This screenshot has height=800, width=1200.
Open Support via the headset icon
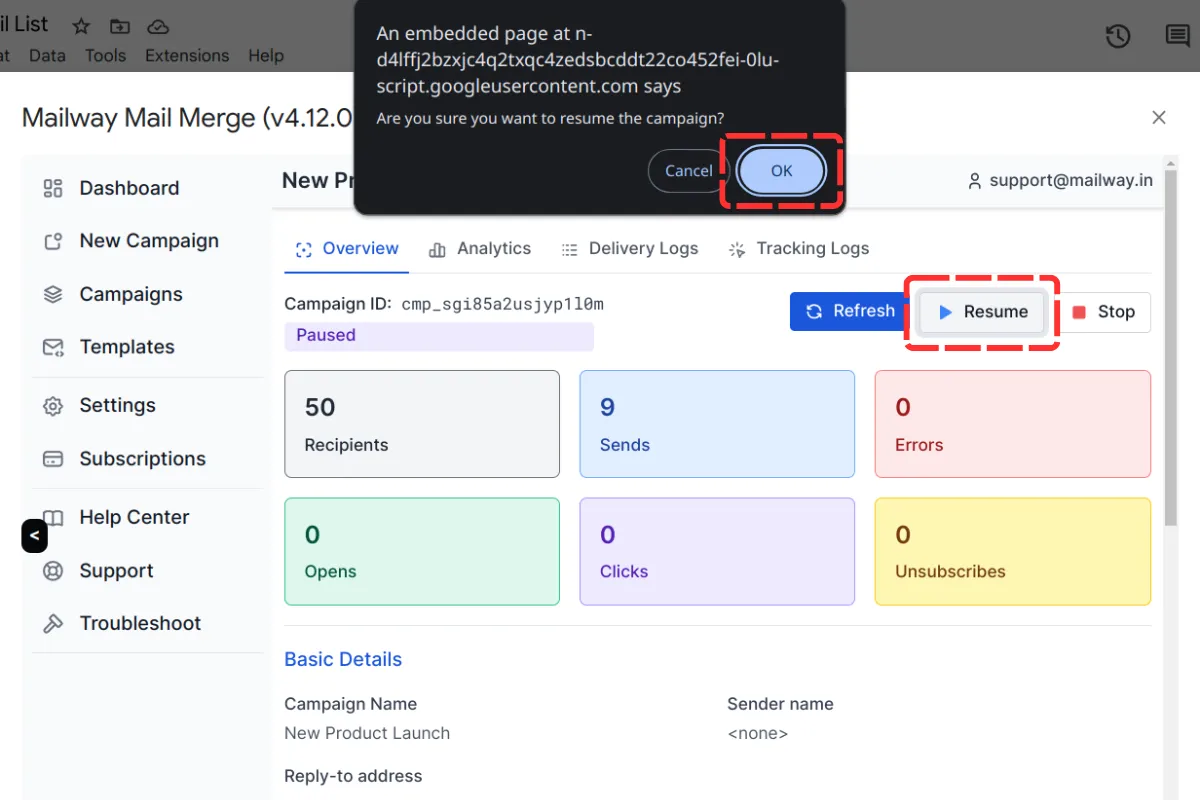pyautogui.click(x=52, y=570)
